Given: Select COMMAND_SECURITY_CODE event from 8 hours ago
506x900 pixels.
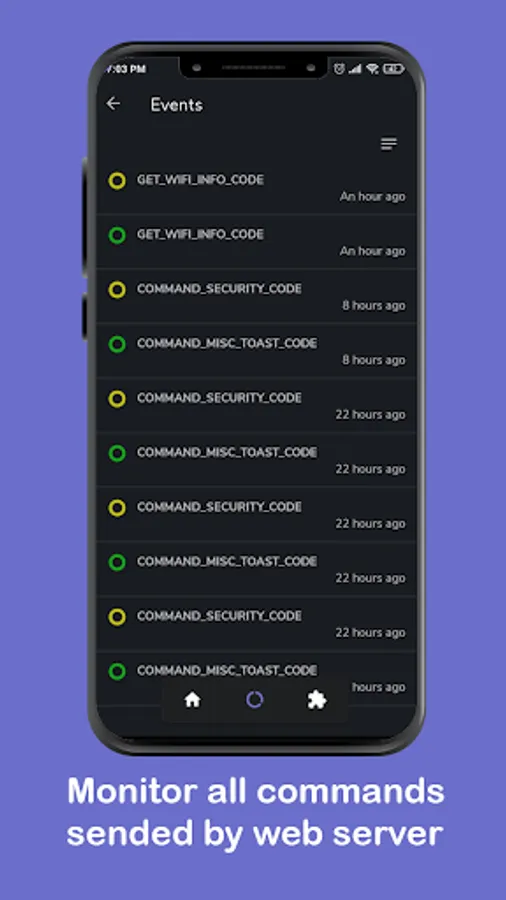Looking at the screenshot, I should [x=256, y=297].
